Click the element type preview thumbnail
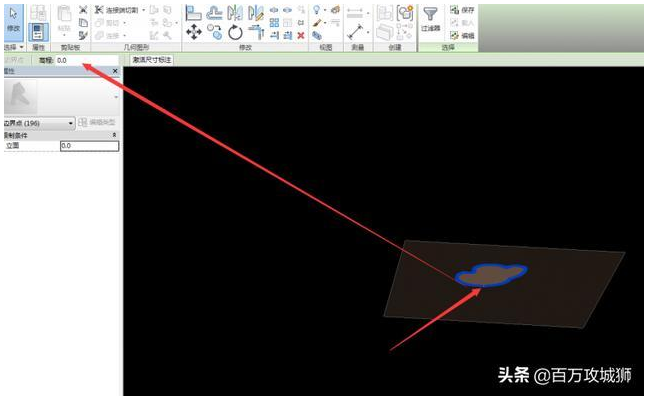This screenshot has height=398, width=648. pos(21,98)
